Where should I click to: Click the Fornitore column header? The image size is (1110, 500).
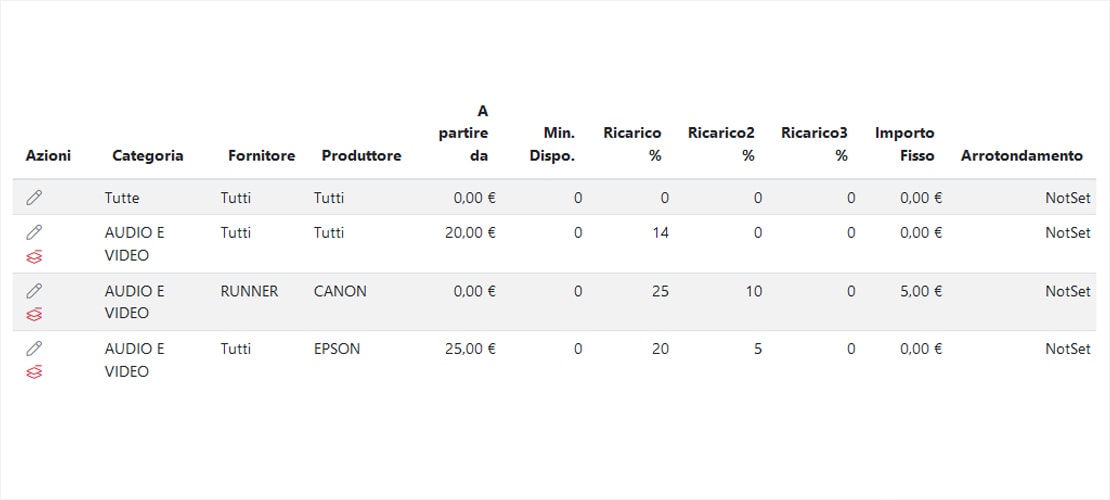pyautogui.click(x=261, y=156)
